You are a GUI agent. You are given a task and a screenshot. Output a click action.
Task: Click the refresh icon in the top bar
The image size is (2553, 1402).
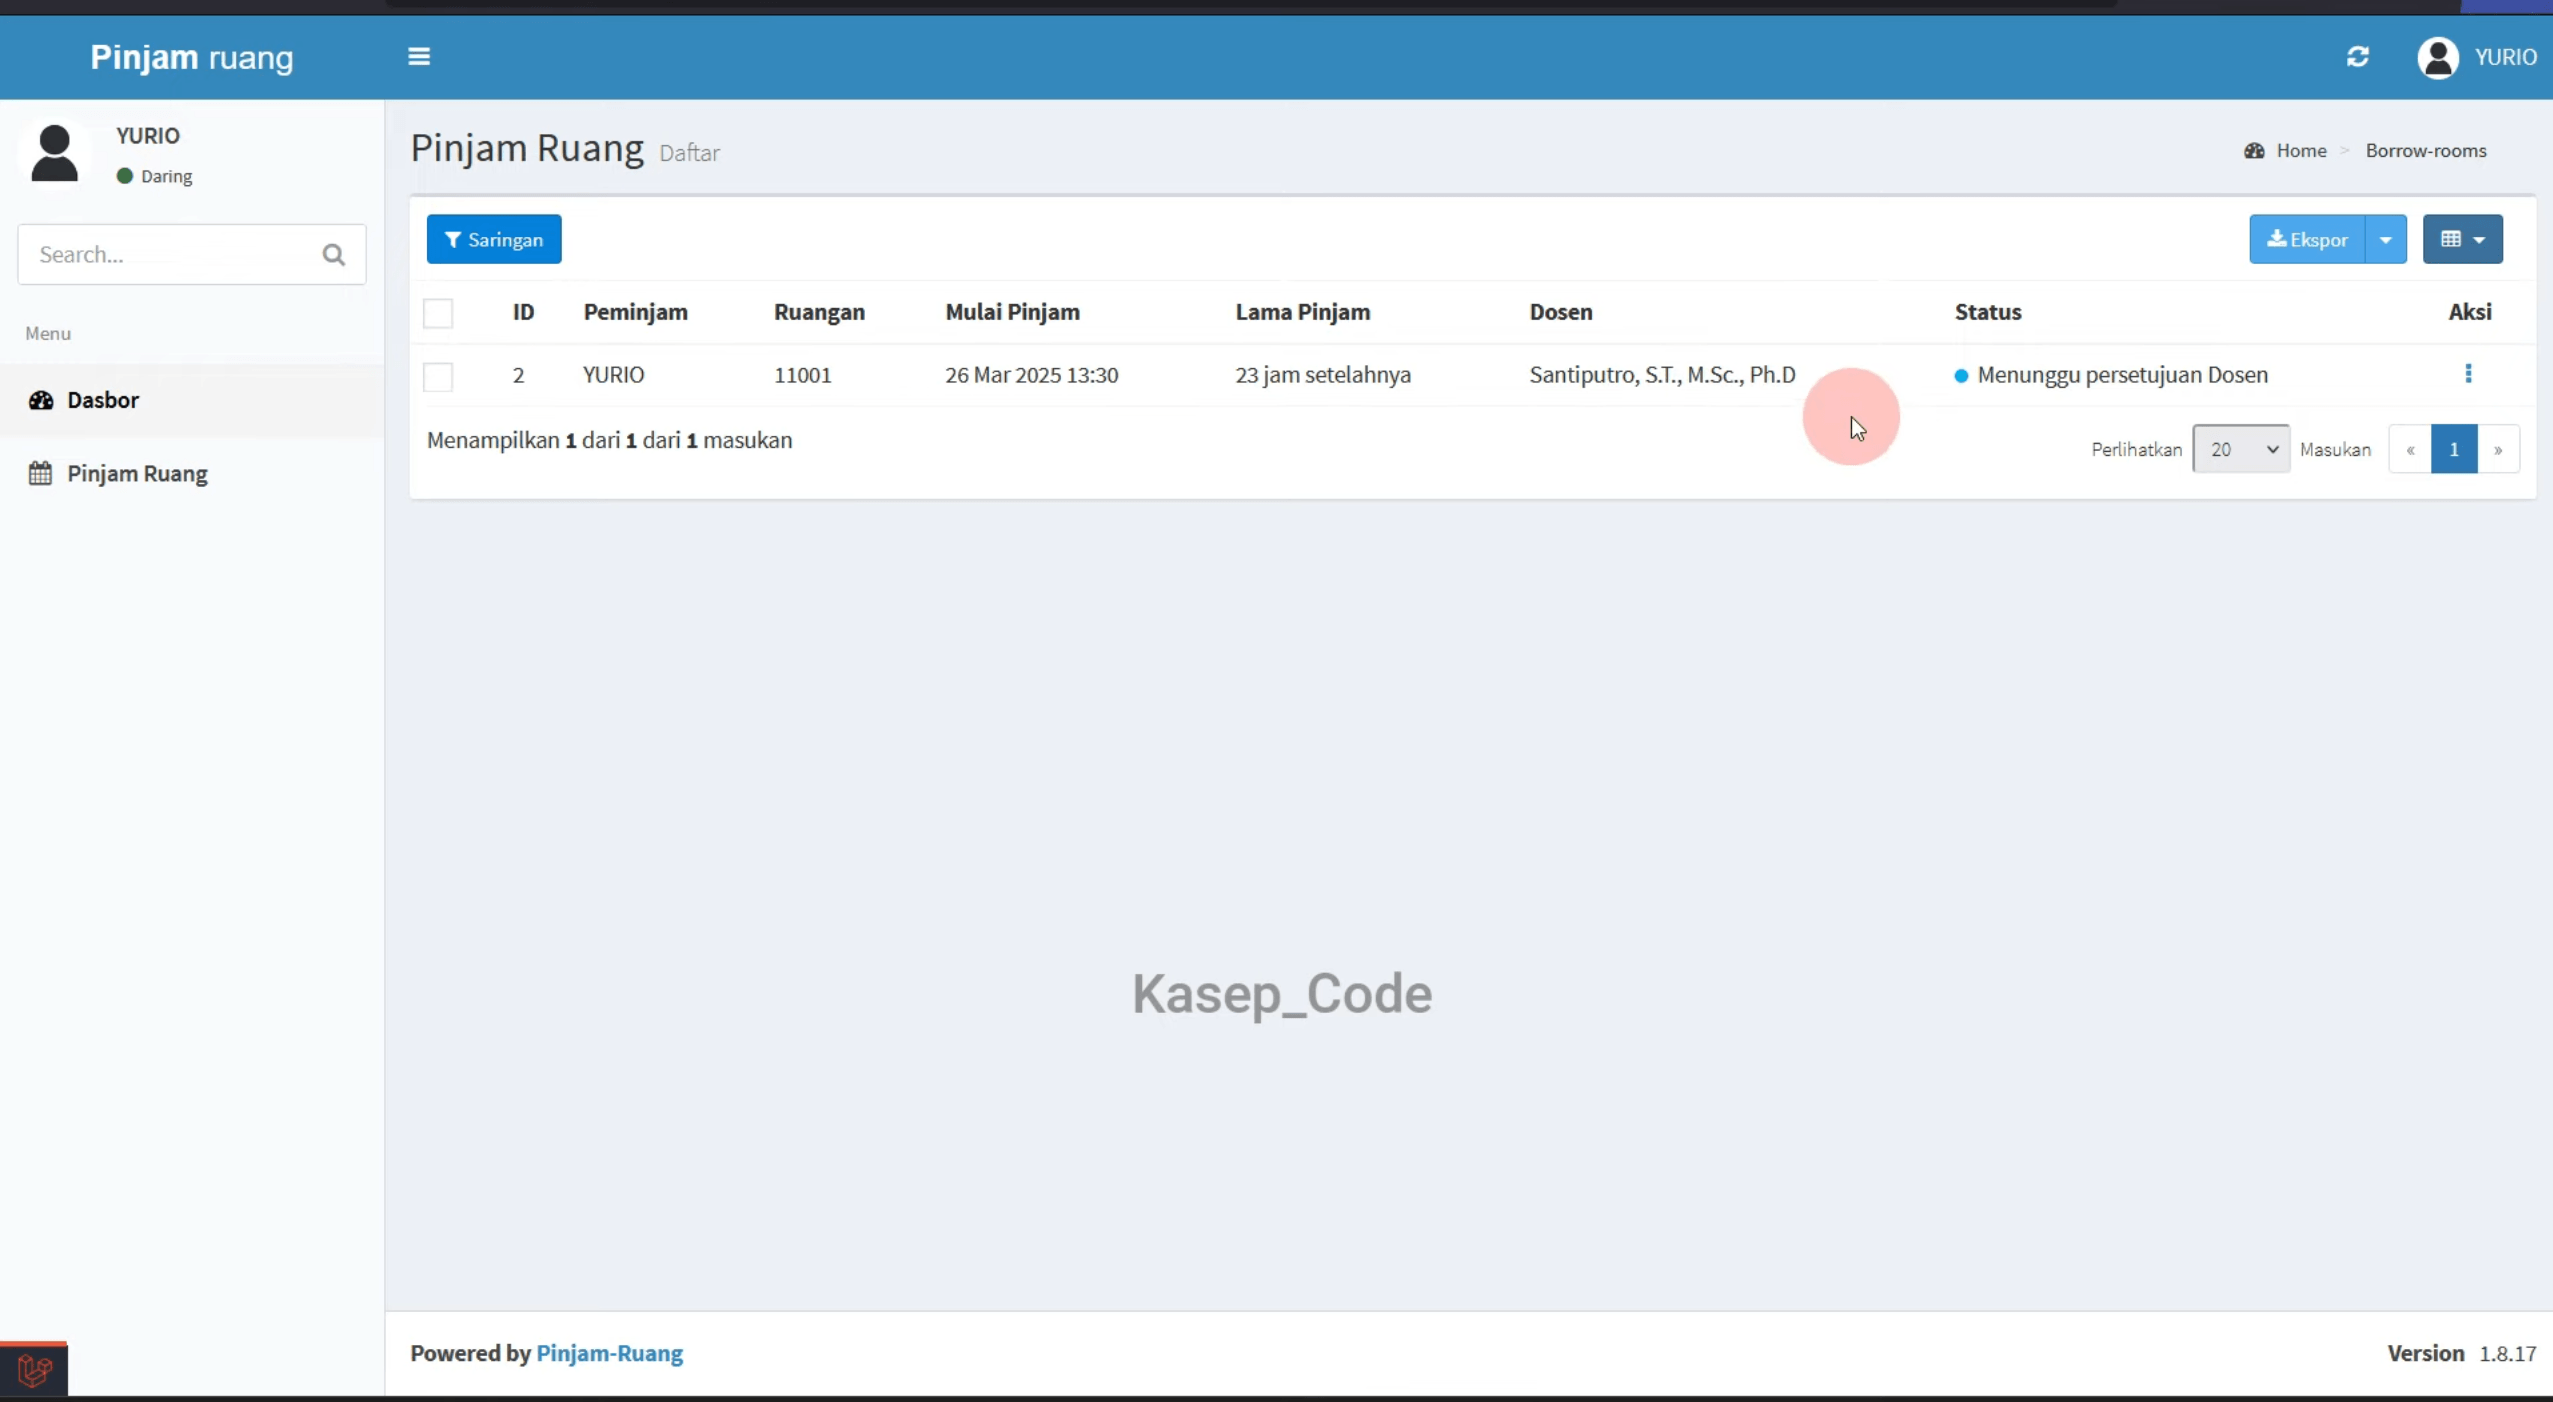click(2357, 57)
